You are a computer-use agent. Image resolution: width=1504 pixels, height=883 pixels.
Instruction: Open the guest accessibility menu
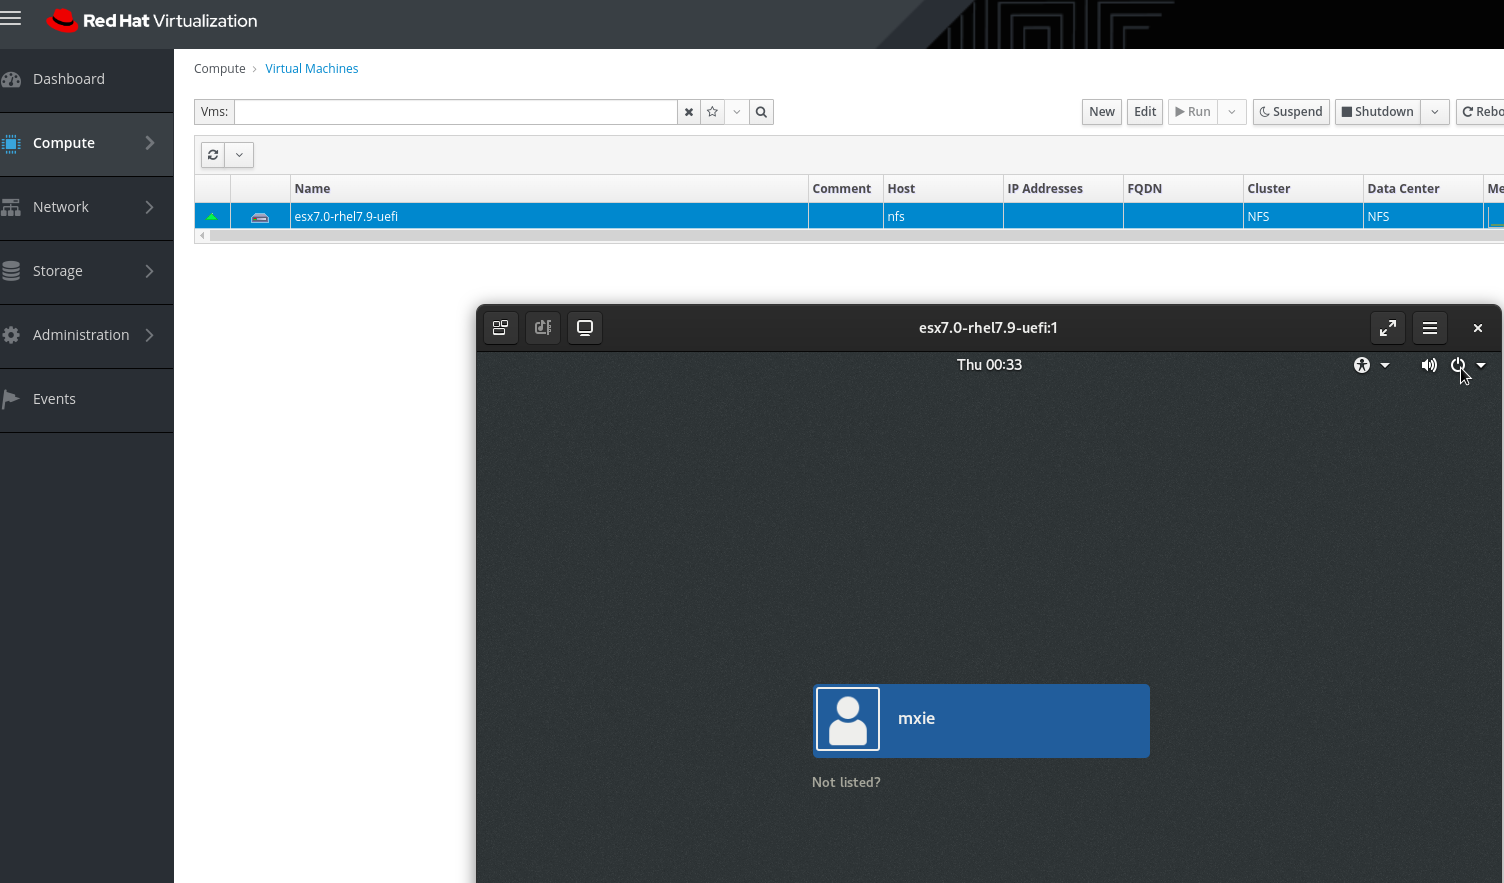tap(1362, 365)
